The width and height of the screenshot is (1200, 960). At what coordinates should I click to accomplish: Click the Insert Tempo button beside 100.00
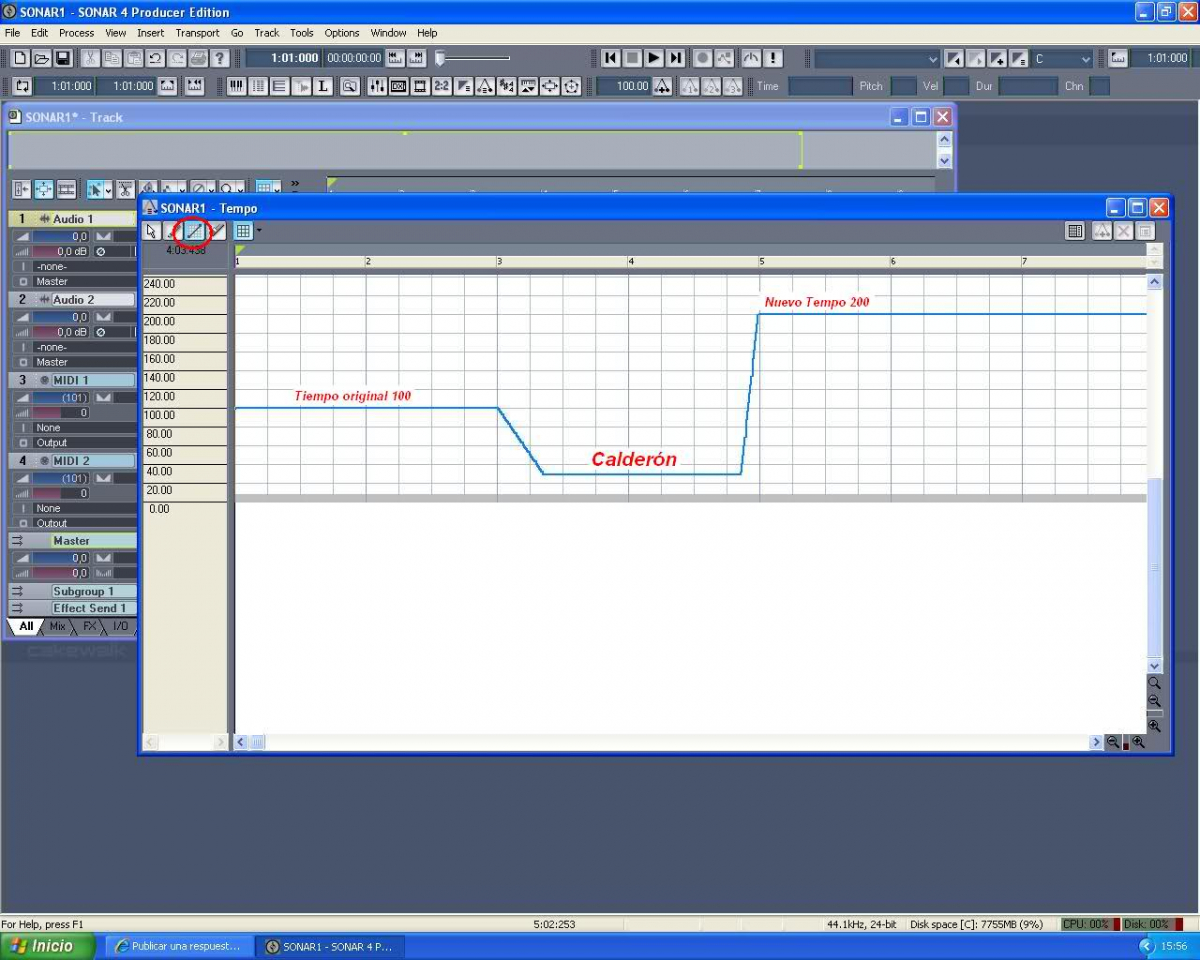pyautogui.click(x=663, y=87)
